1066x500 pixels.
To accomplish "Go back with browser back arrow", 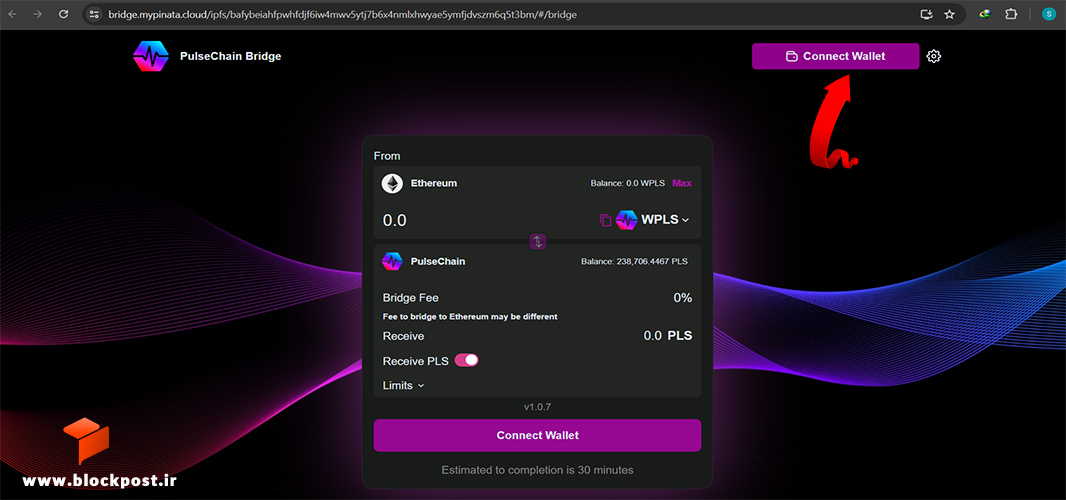I will click(x=13, y=14).
